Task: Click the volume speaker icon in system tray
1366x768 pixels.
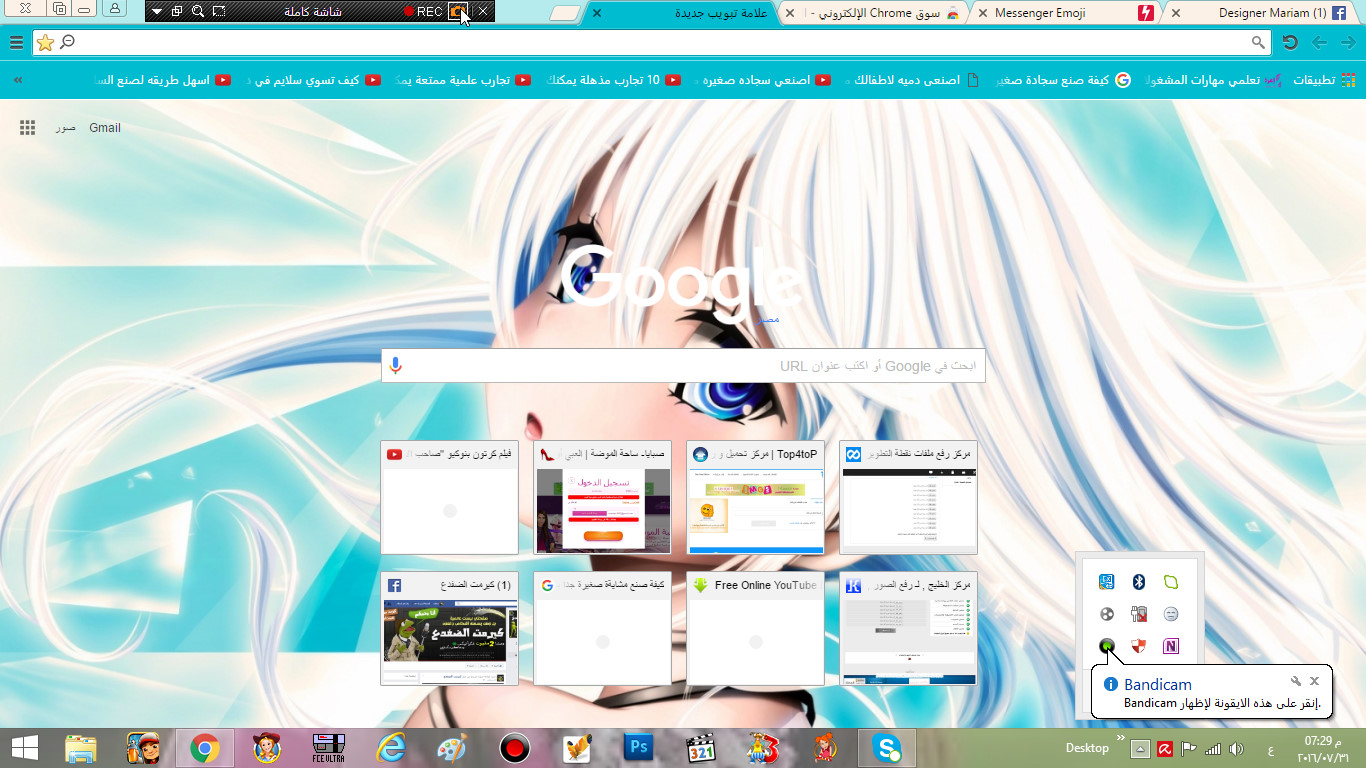Action: 1236,748
